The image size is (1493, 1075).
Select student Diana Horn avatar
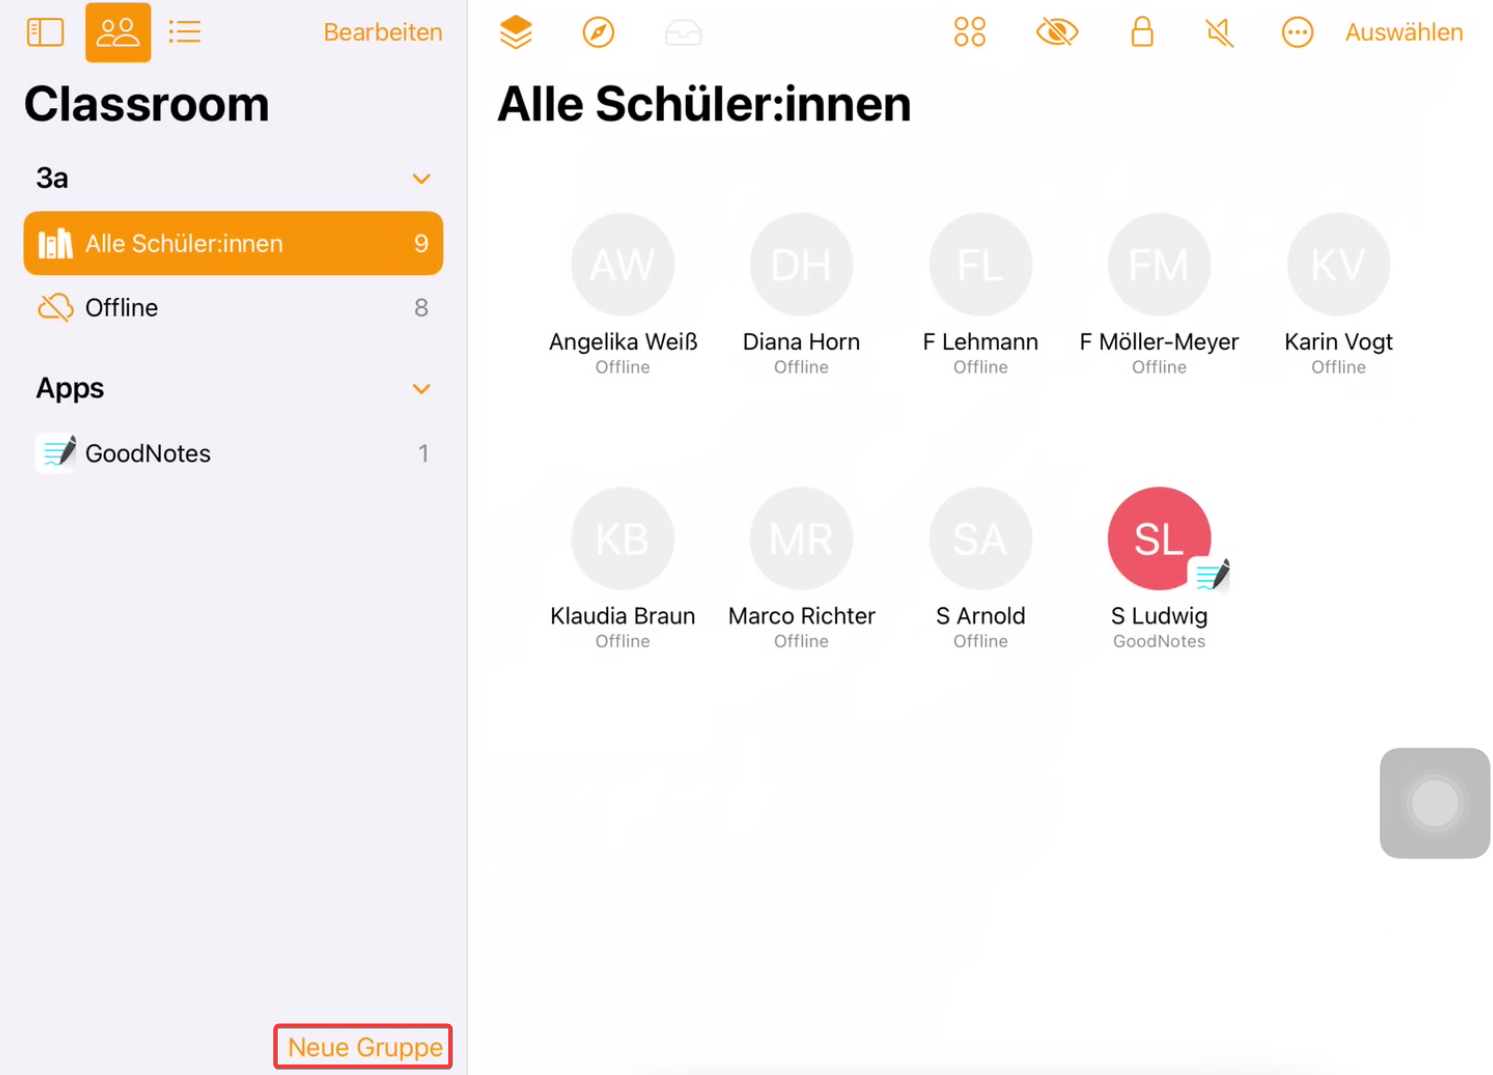pyautogui.click(x=801, y=265)
